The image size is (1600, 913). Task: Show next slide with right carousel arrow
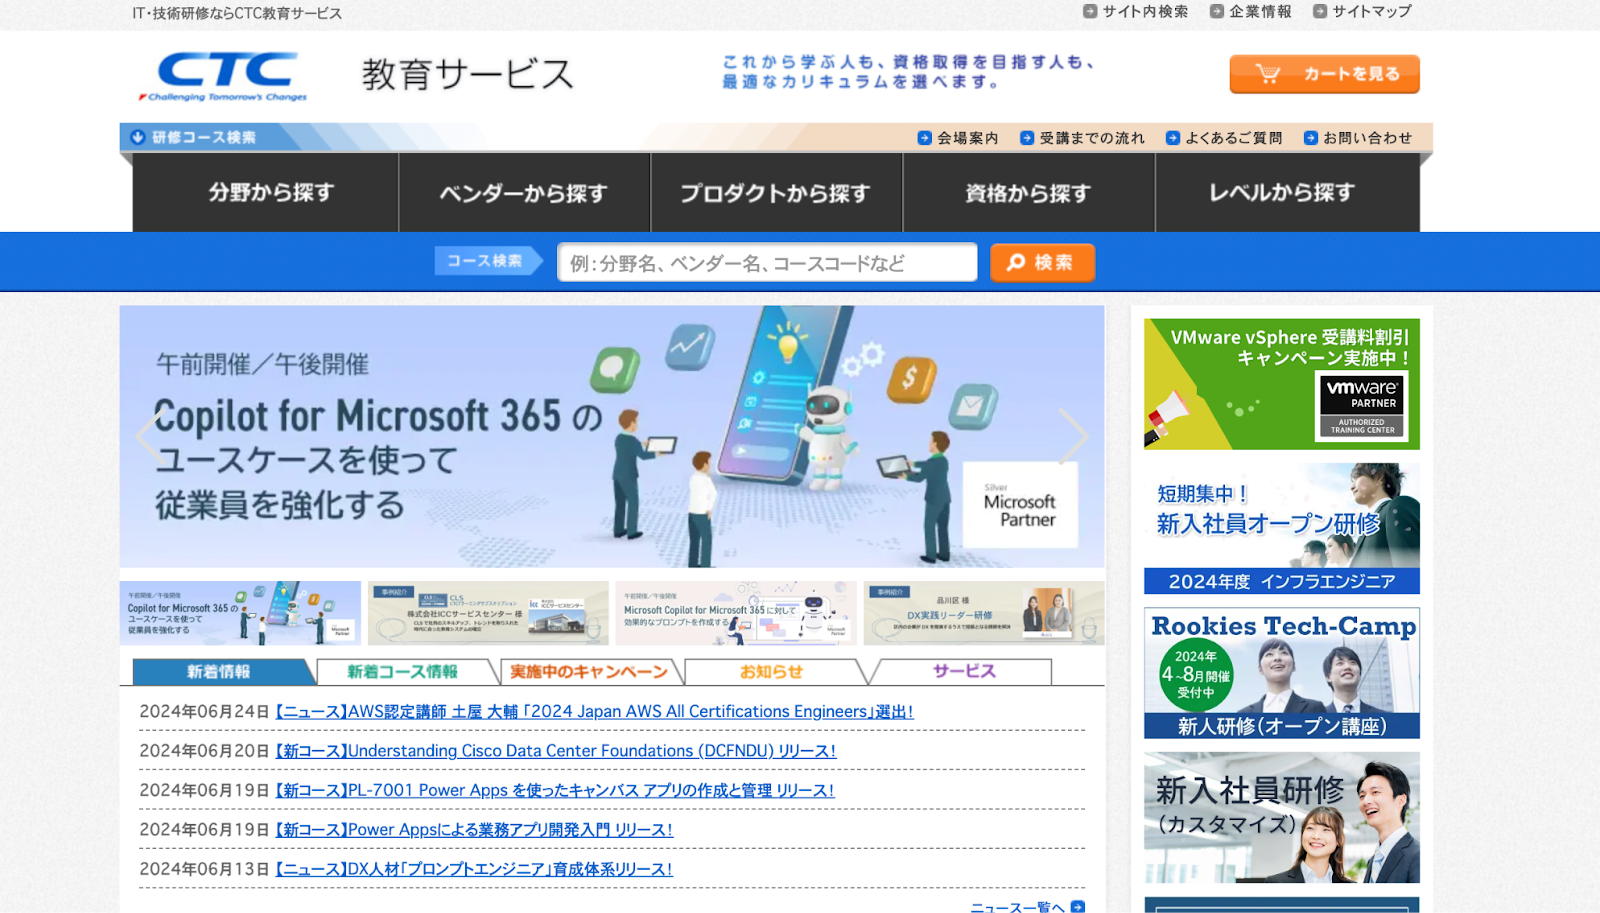(1074, 436)
